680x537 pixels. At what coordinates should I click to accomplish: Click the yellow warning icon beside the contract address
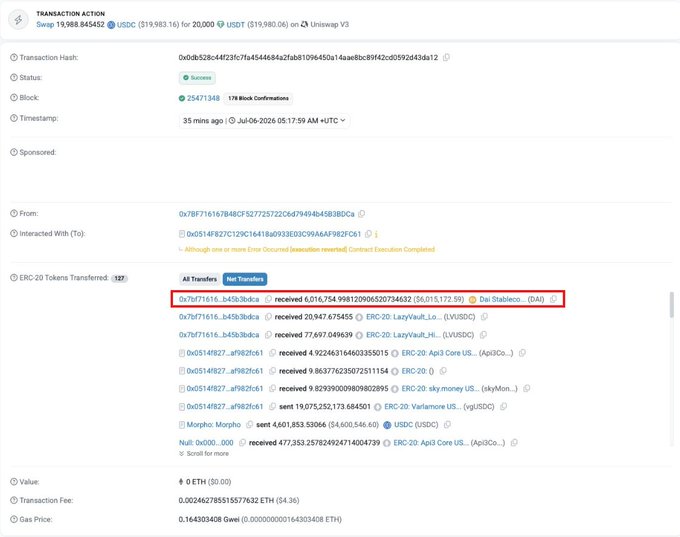[376, 234]
